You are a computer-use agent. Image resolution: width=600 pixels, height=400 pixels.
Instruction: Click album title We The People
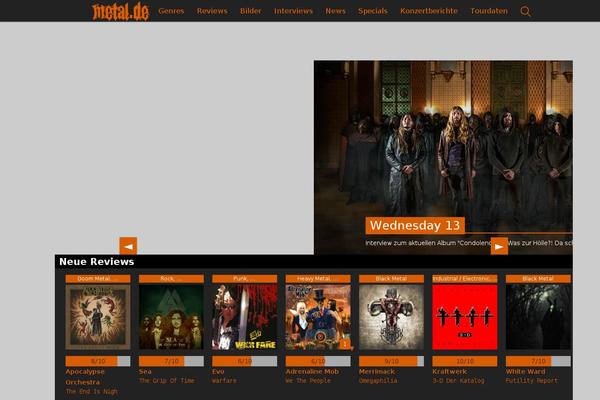308,380
